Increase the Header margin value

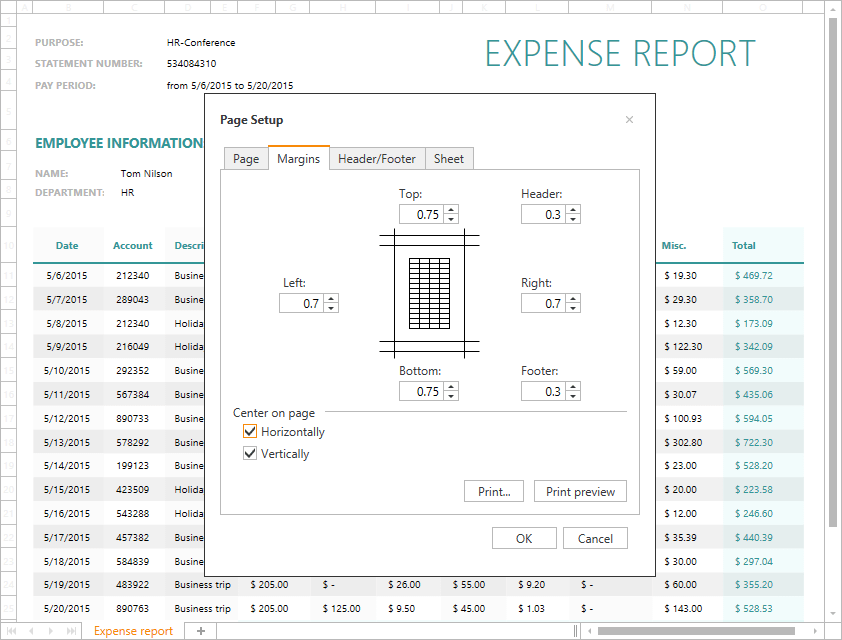tap(573, 210)
